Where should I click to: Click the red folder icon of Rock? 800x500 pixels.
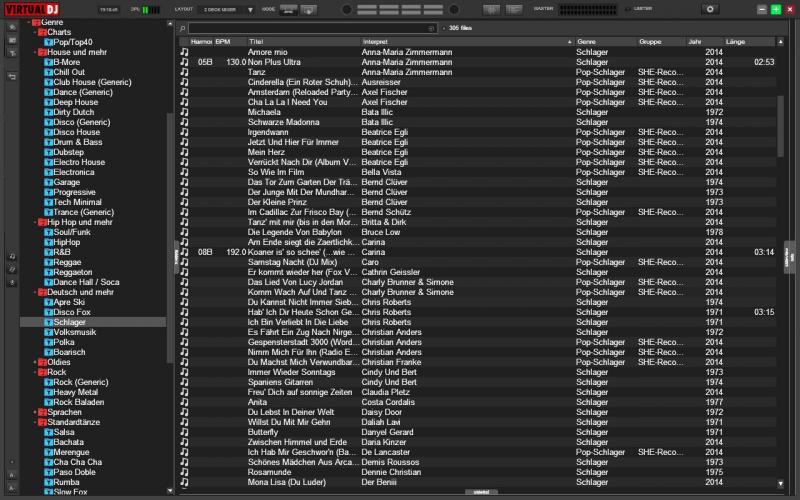tap(42, 372)
